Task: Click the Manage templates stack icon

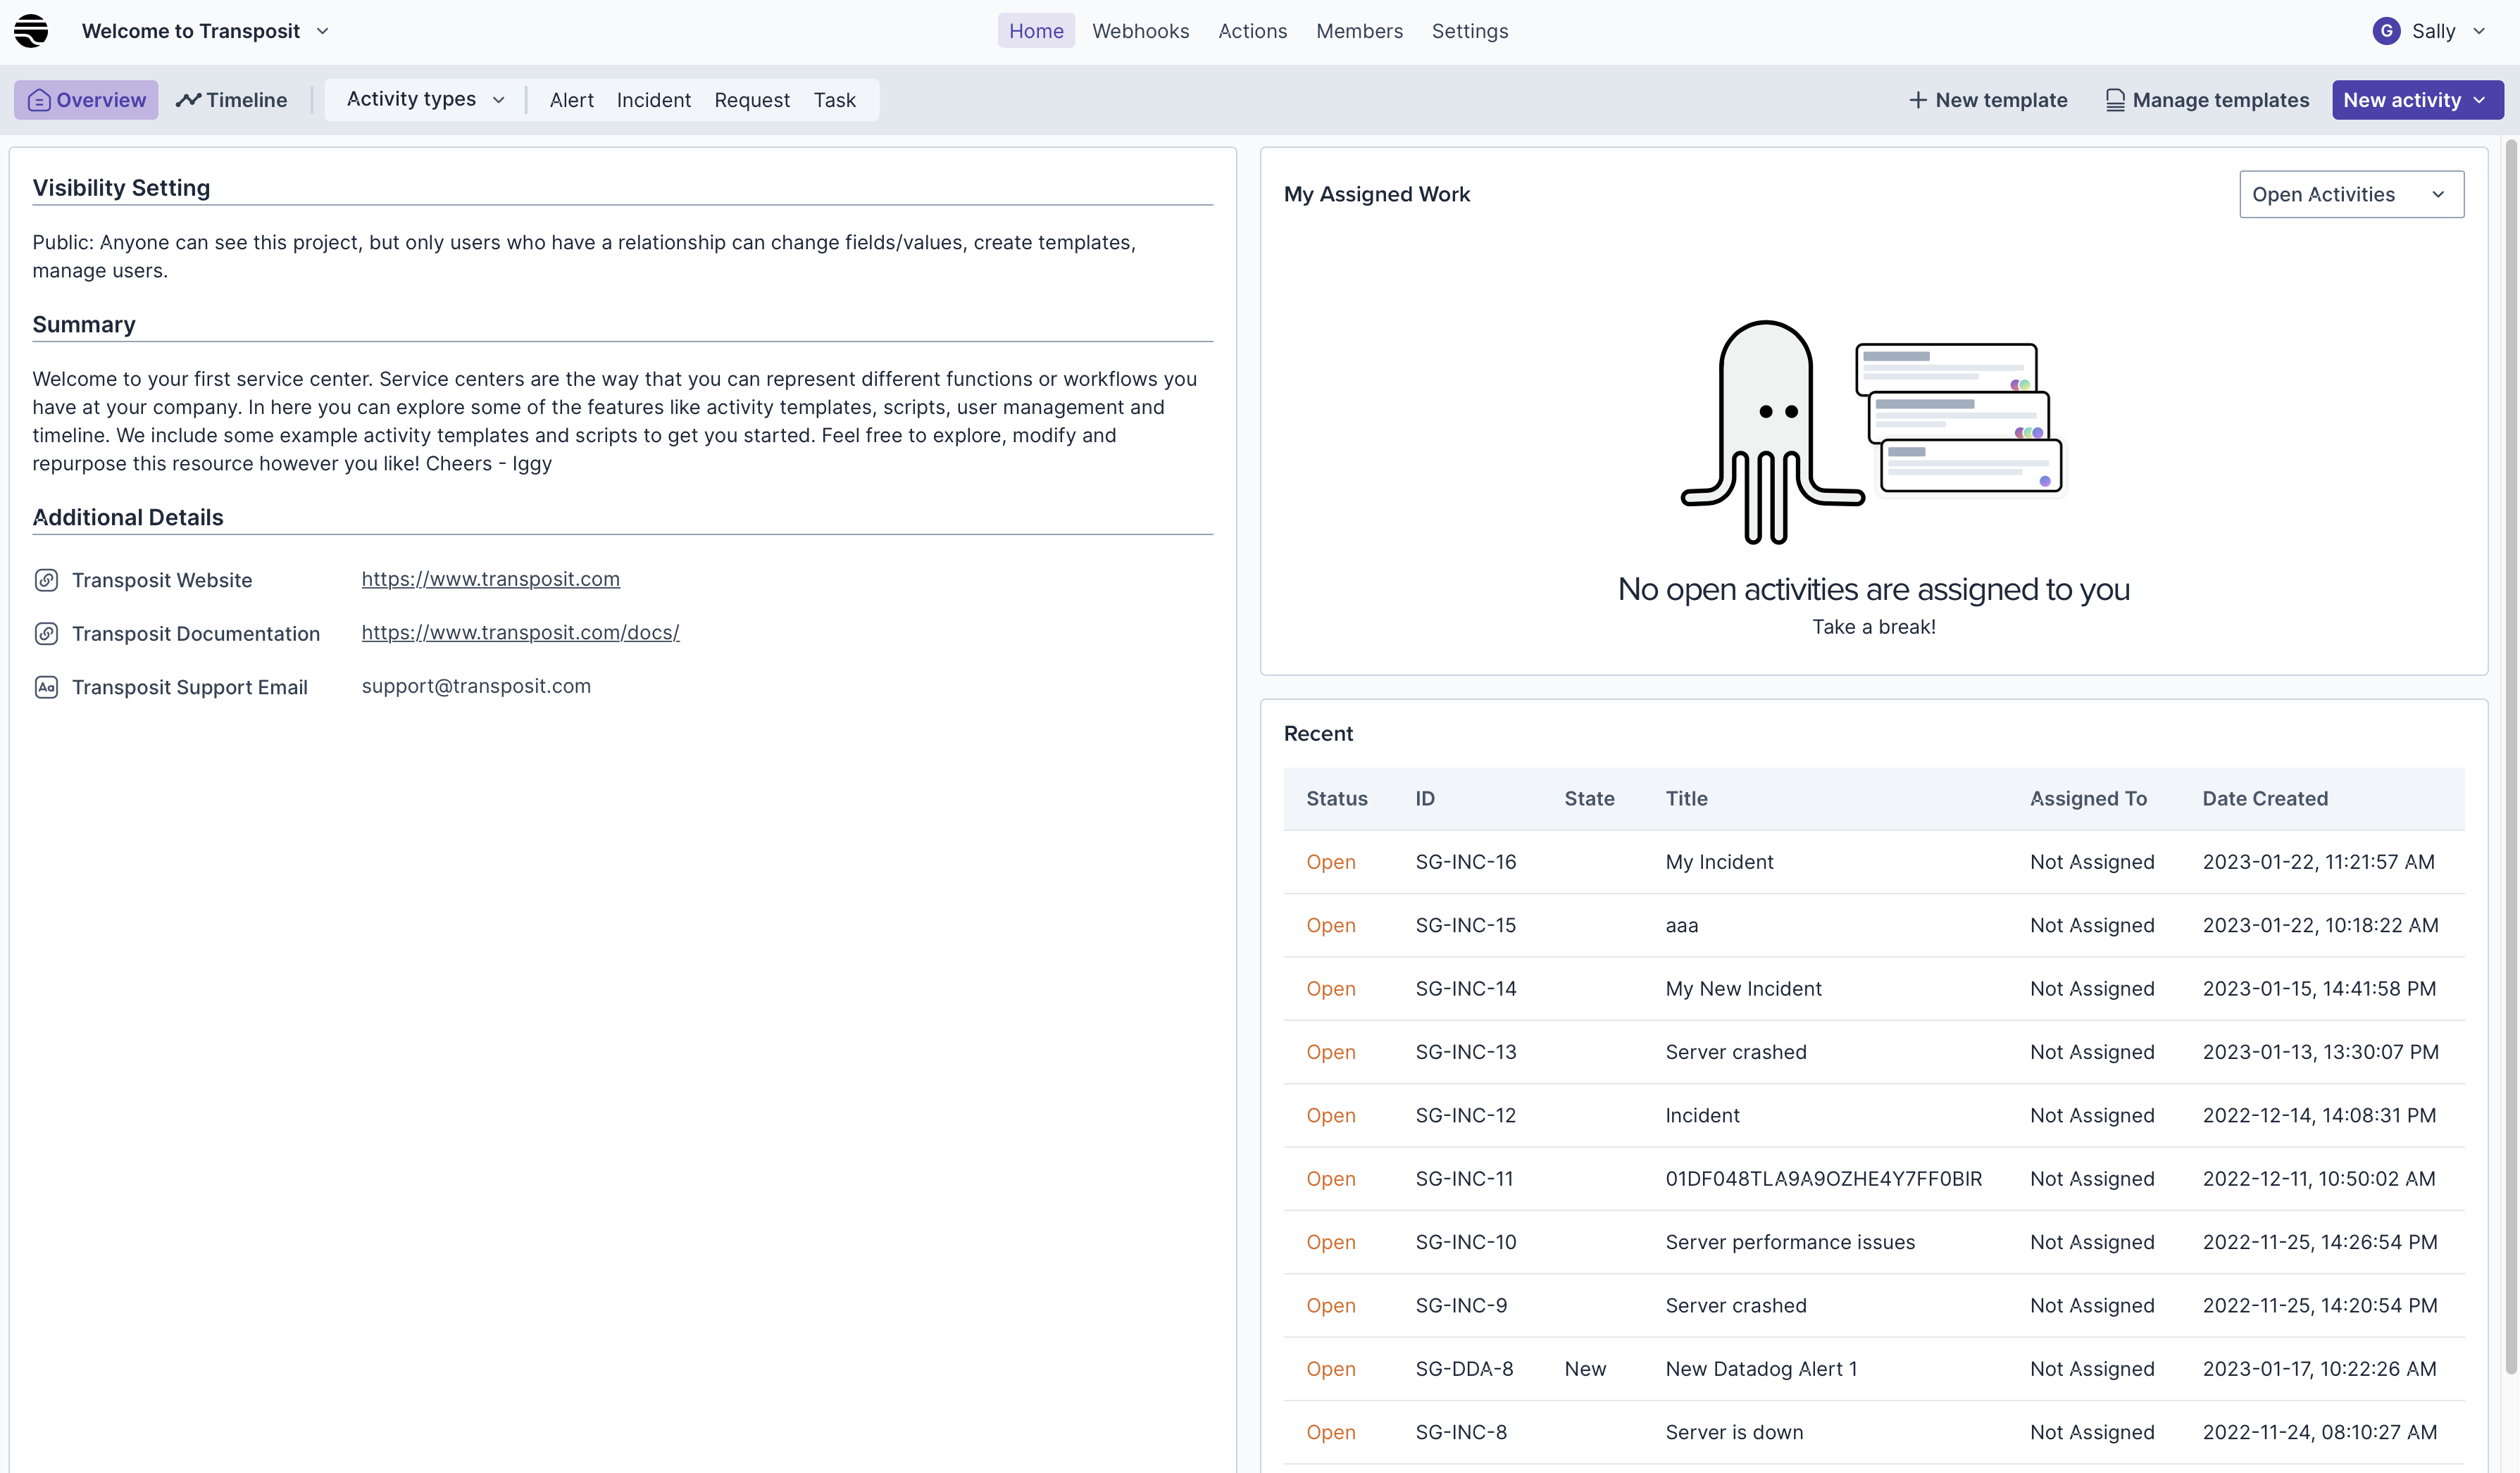Action: point(2115,100)
